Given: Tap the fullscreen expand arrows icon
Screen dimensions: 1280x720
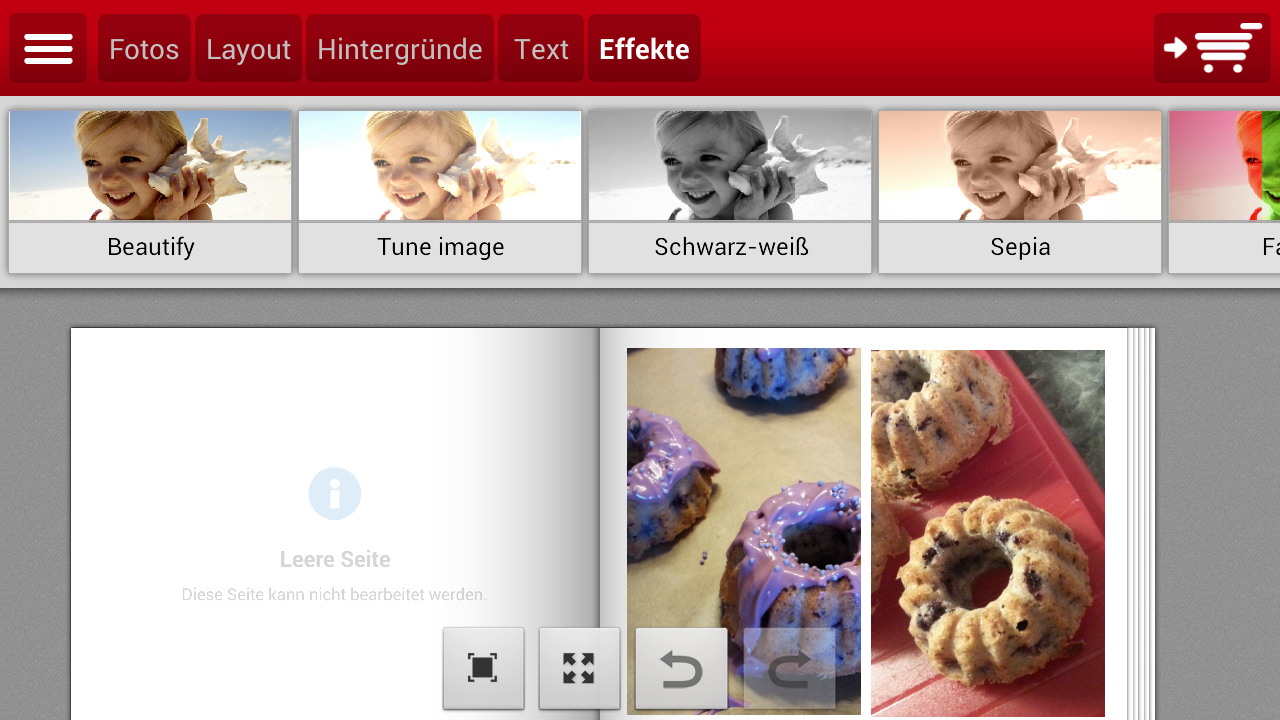Looking at the screenshot, I should (579, 668).
